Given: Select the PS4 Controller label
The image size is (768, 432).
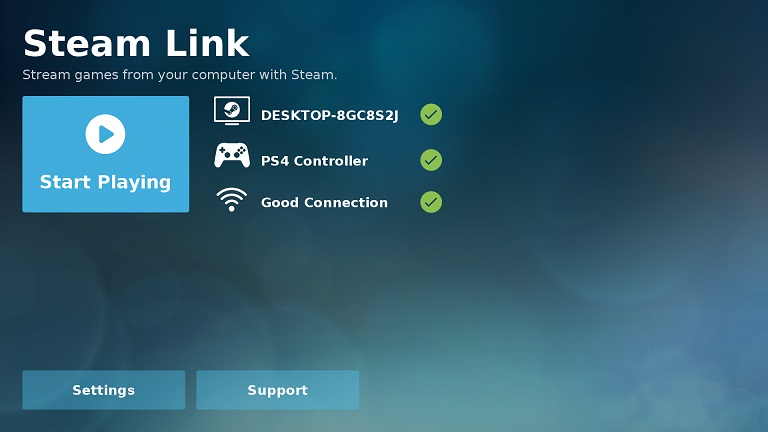Looking at the screenshot, I should point(314,161).
